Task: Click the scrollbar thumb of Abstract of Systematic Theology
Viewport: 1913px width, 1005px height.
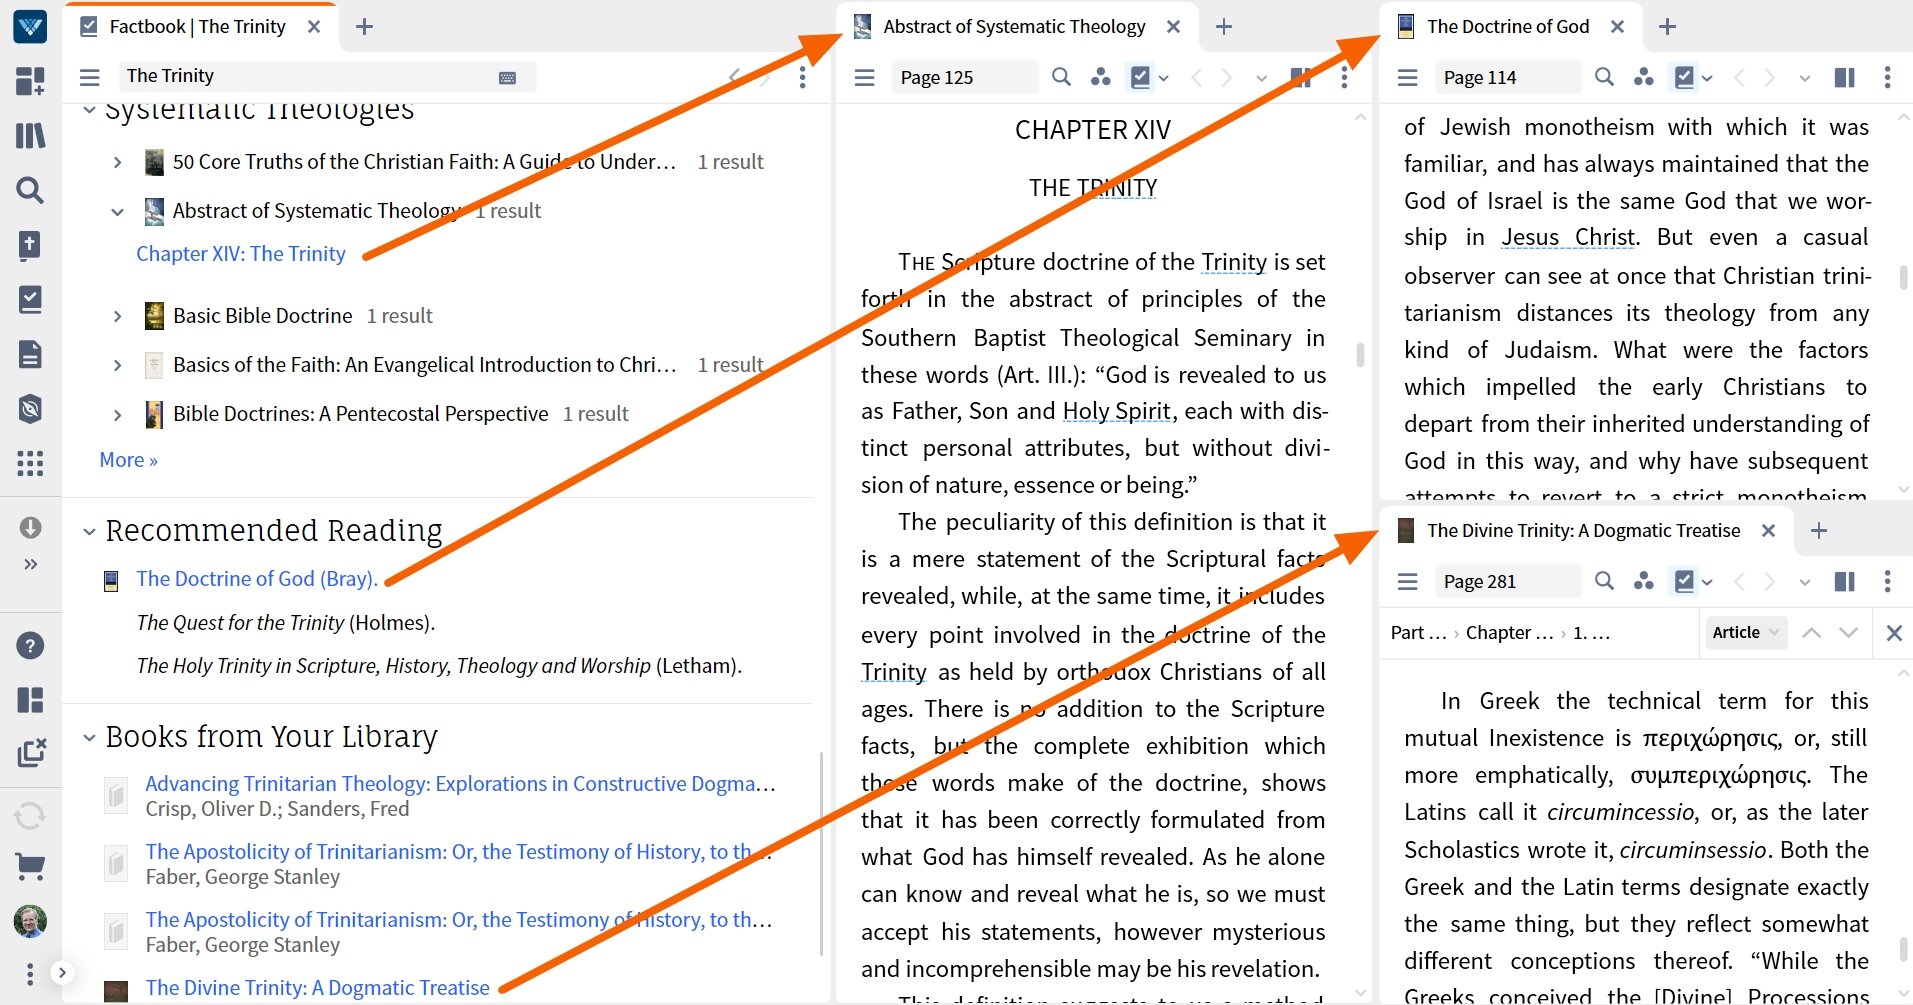Action: tap(1360, 355)
